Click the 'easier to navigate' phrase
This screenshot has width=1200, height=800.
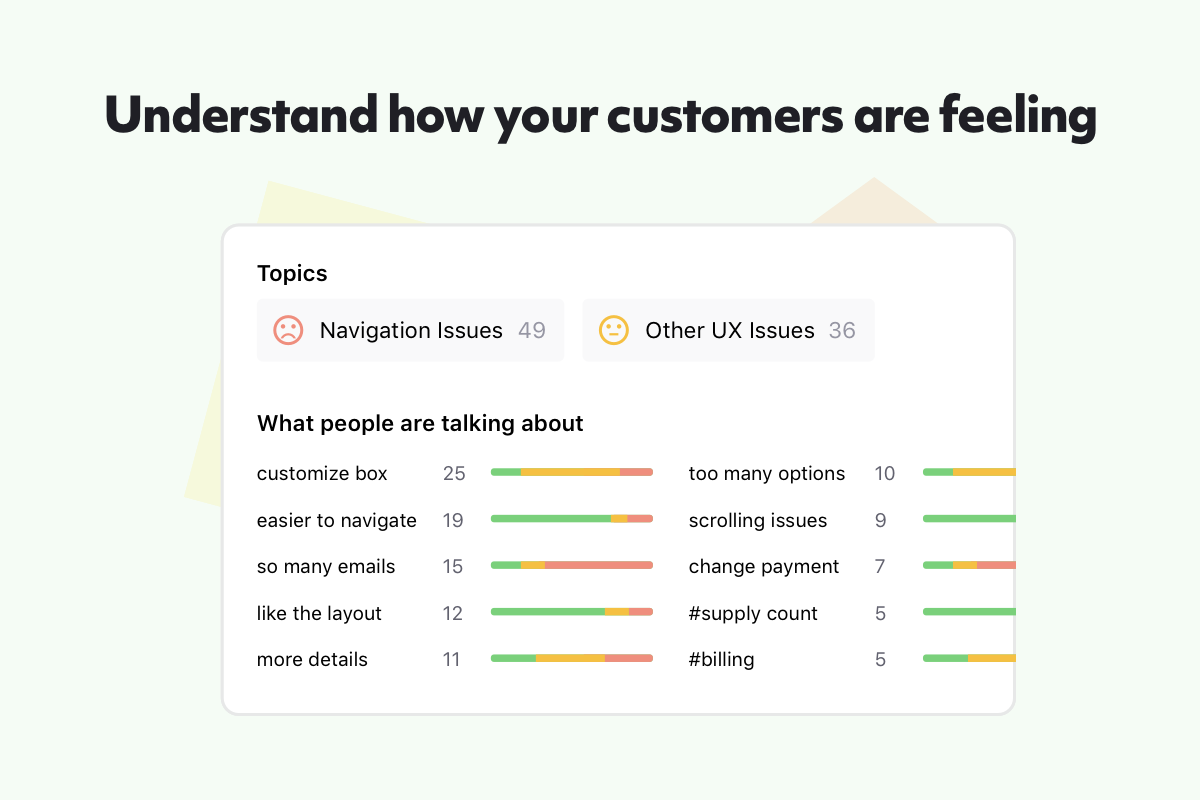pos(337,520)
